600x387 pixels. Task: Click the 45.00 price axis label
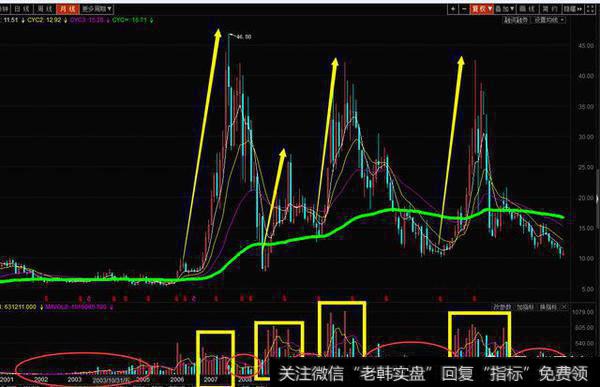[x=586, y=46]
